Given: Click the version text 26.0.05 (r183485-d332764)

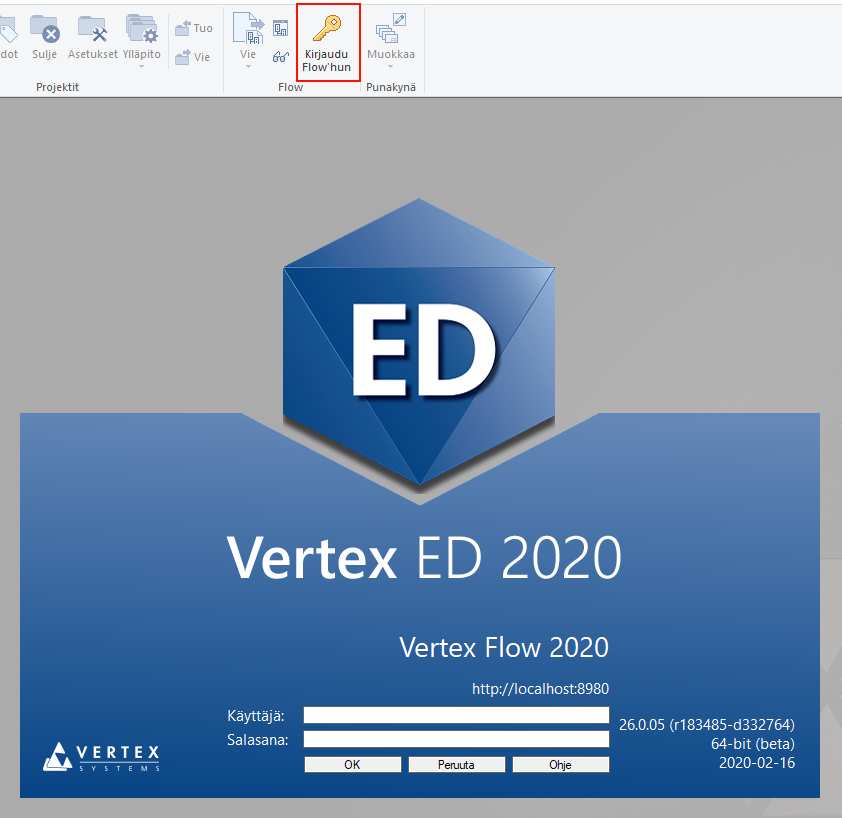Looking at the screenshot, I should 707,725.
